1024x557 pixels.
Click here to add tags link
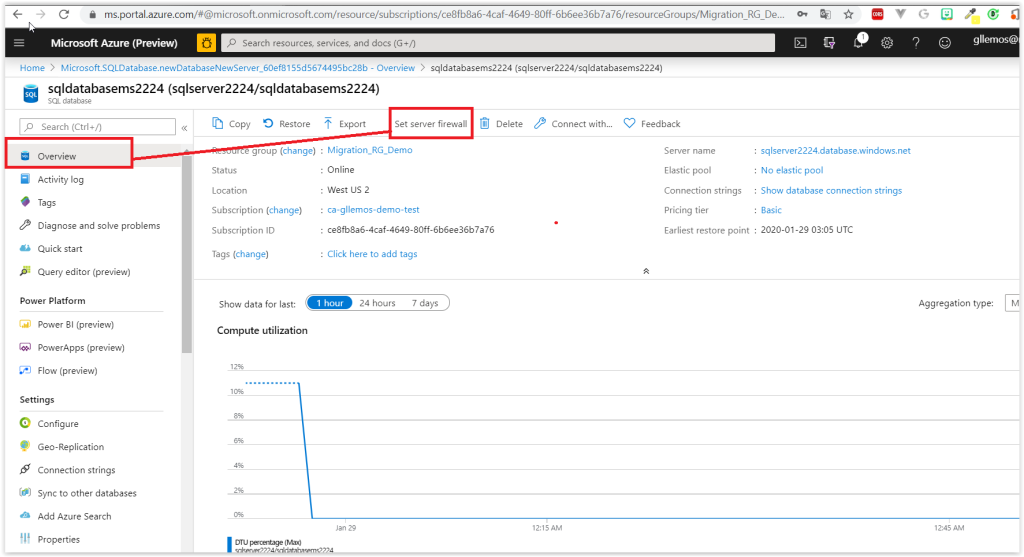coord(372,254)
